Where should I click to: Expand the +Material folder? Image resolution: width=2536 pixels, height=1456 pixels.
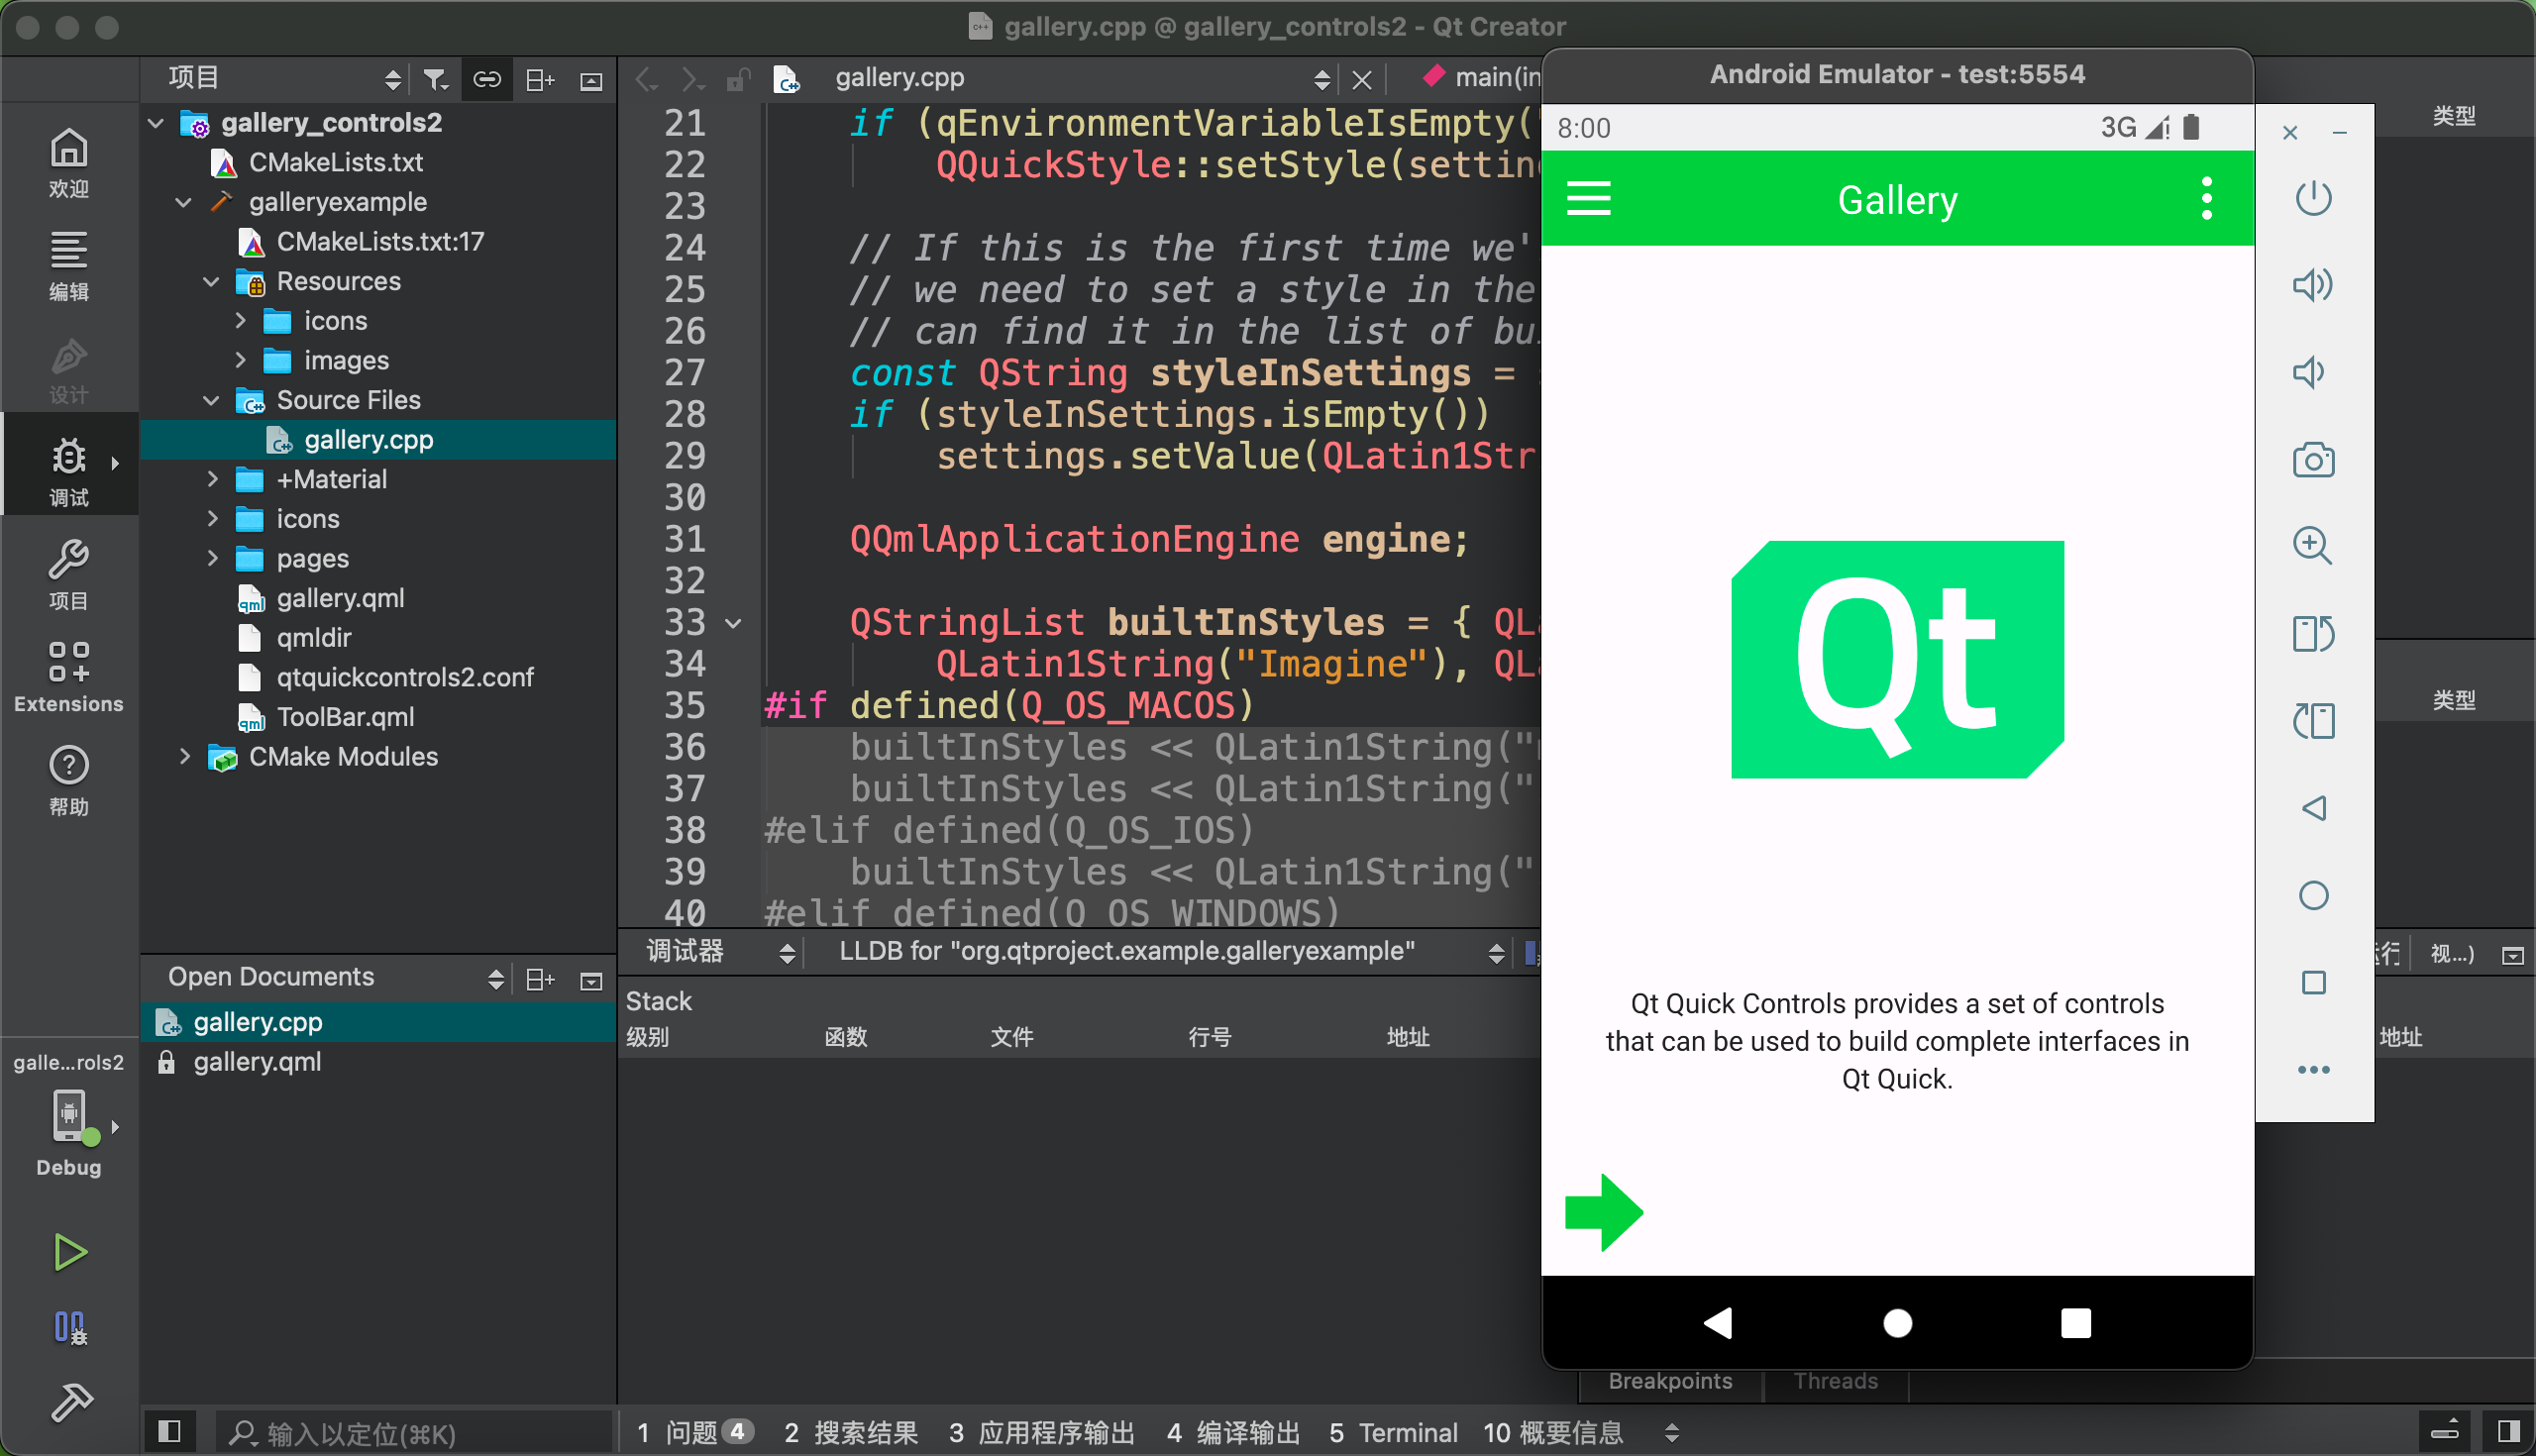point(212,479)
